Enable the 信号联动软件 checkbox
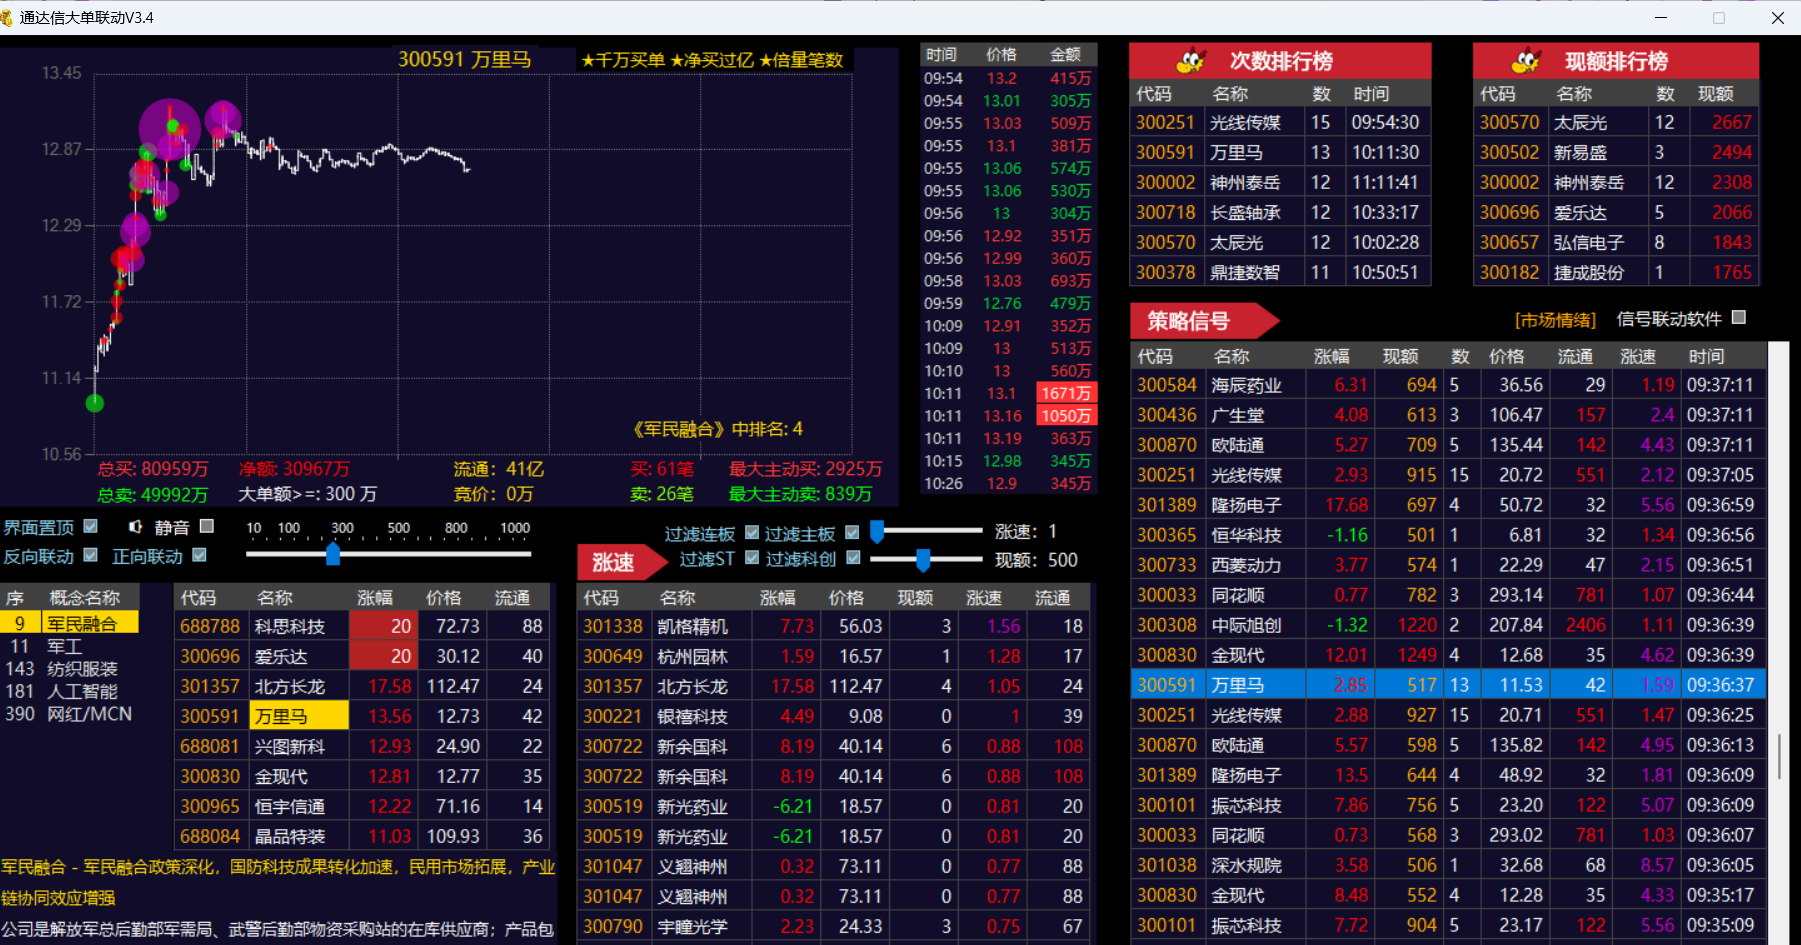 (x=1739, y=317)
